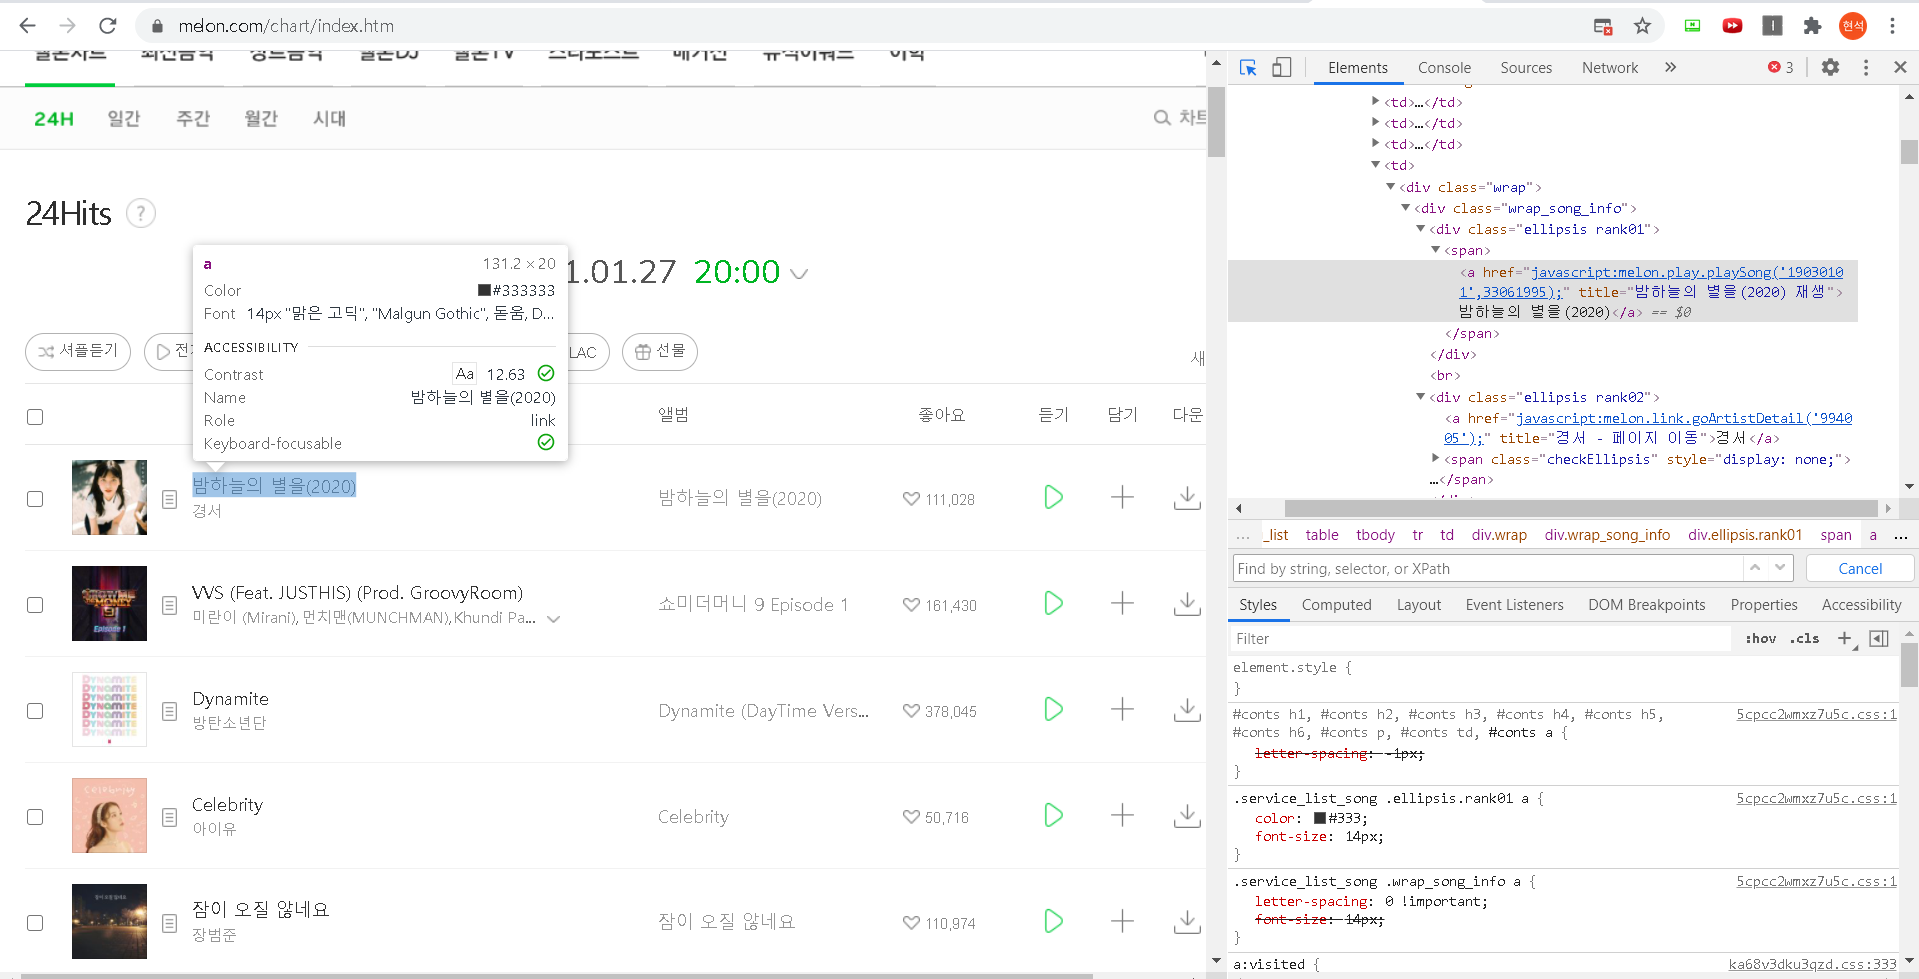
Task: Collapse the ellipsis rank02 div node
Action: (1420, 397)
